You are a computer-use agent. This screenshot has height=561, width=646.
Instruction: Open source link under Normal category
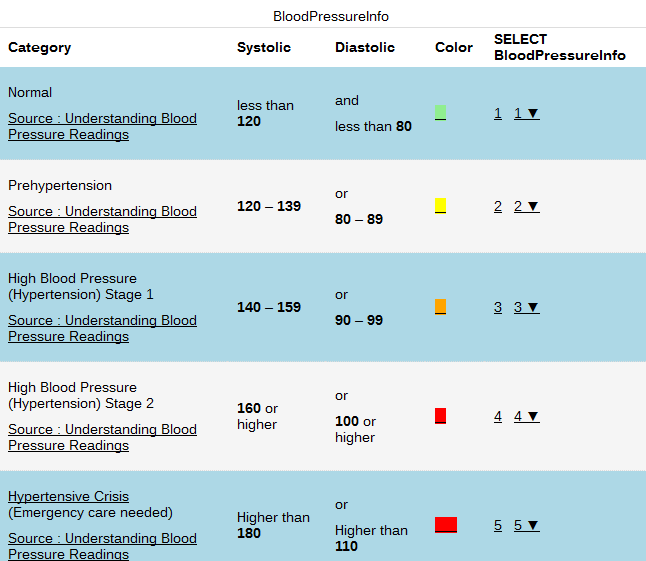[102, 126]
